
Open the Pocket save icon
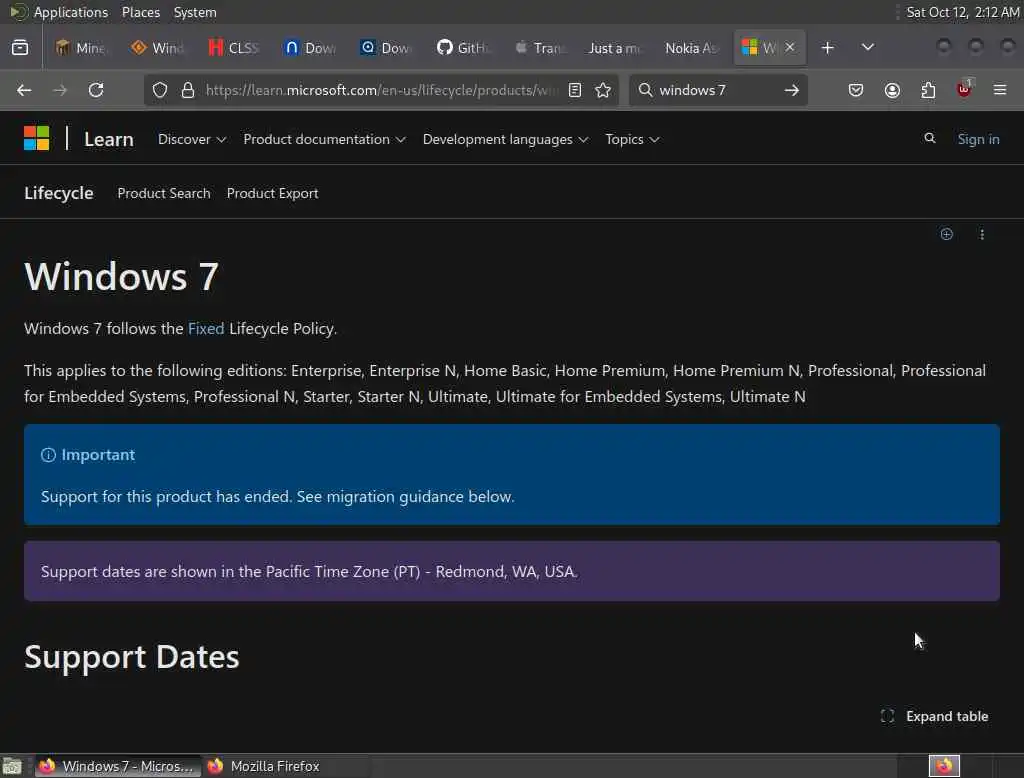point(856,90)
